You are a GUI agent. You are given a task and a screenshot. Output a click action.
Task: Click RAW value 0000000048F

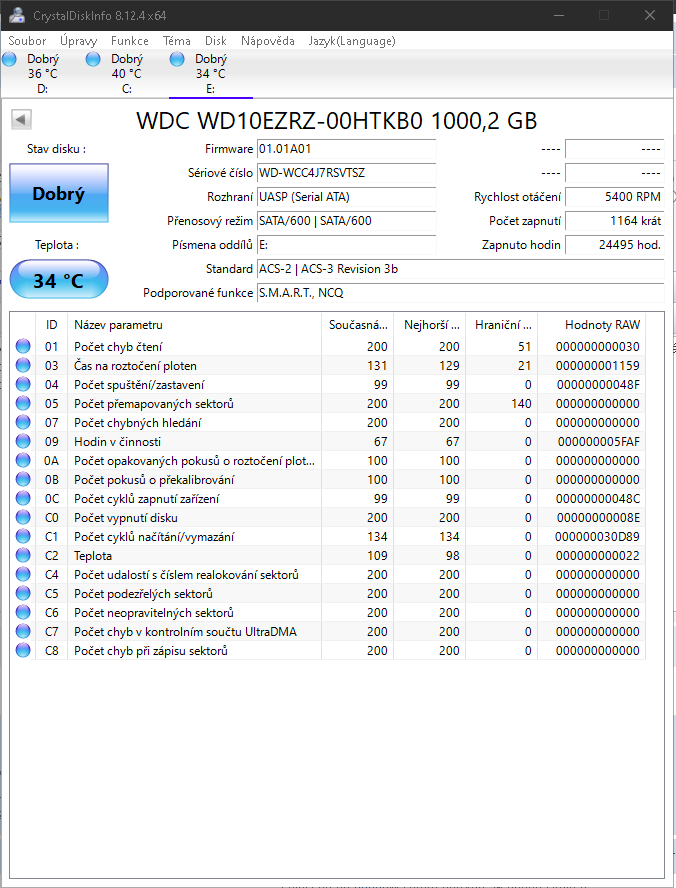tap(598, 385)
